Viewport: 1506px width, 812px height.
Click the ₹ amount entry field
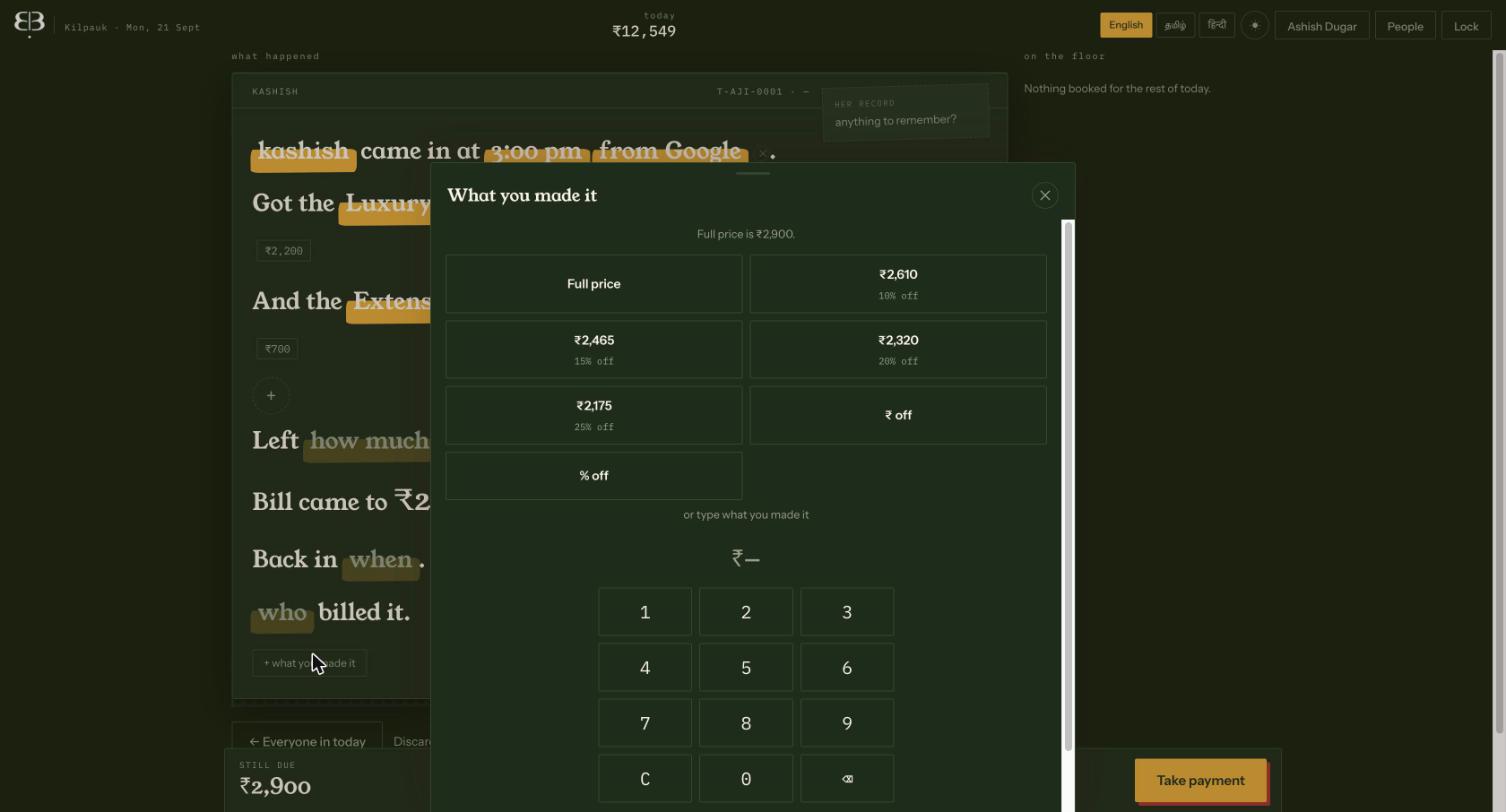pyautogui.click(x=746, y=557)
